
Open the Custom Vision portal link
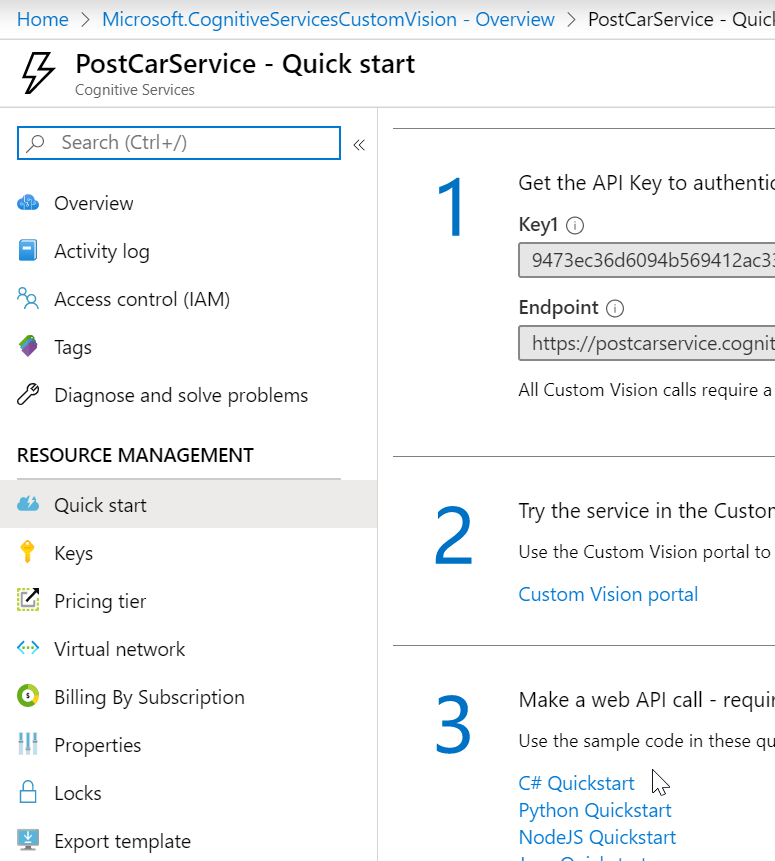coord(608,594)
